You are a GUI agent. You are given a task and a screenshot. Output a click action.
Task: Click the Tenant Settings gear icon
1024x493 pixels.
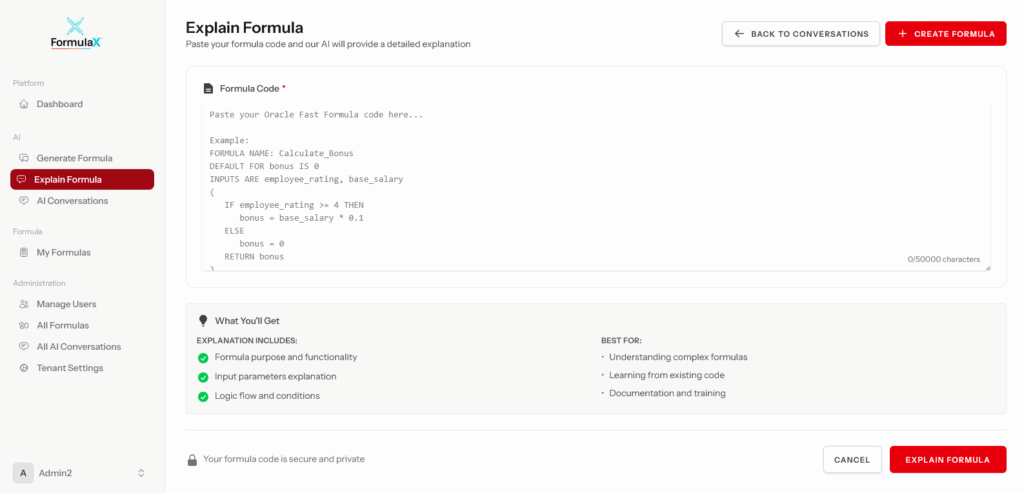coord(24,368)
